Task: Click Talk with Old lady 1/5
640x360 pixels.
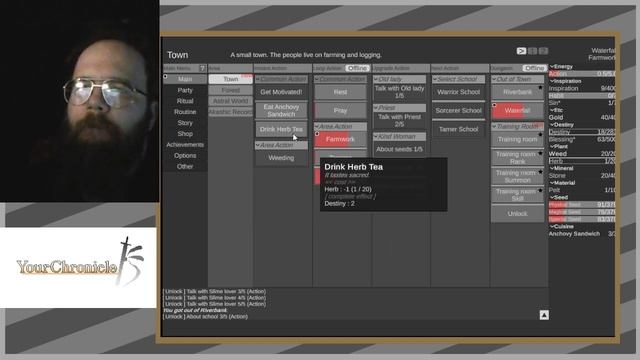Action: pos(400,92)
